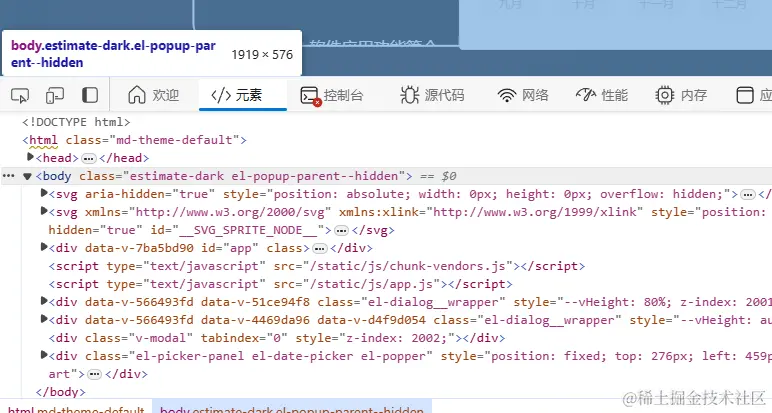Click ellipsis badge in div#app row
This screenshot has width=772, height=413.
(x=320, y=249)
